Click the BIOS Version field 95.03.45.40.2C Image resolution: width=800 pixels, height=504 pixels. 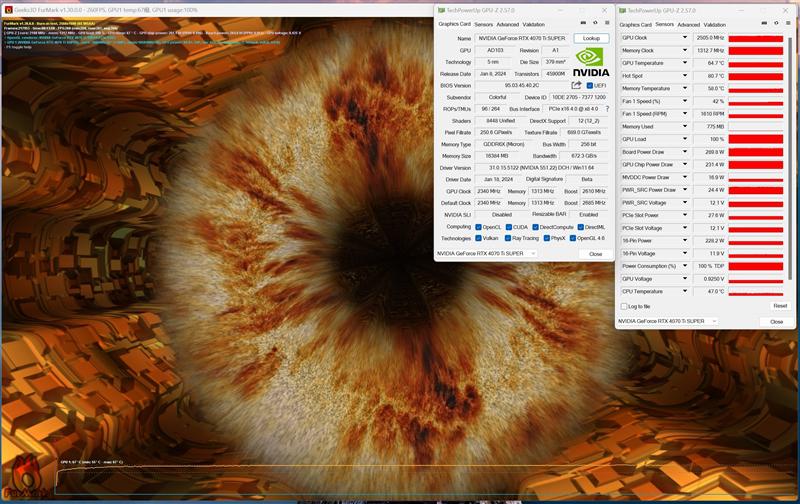click(x=521, y=85)
